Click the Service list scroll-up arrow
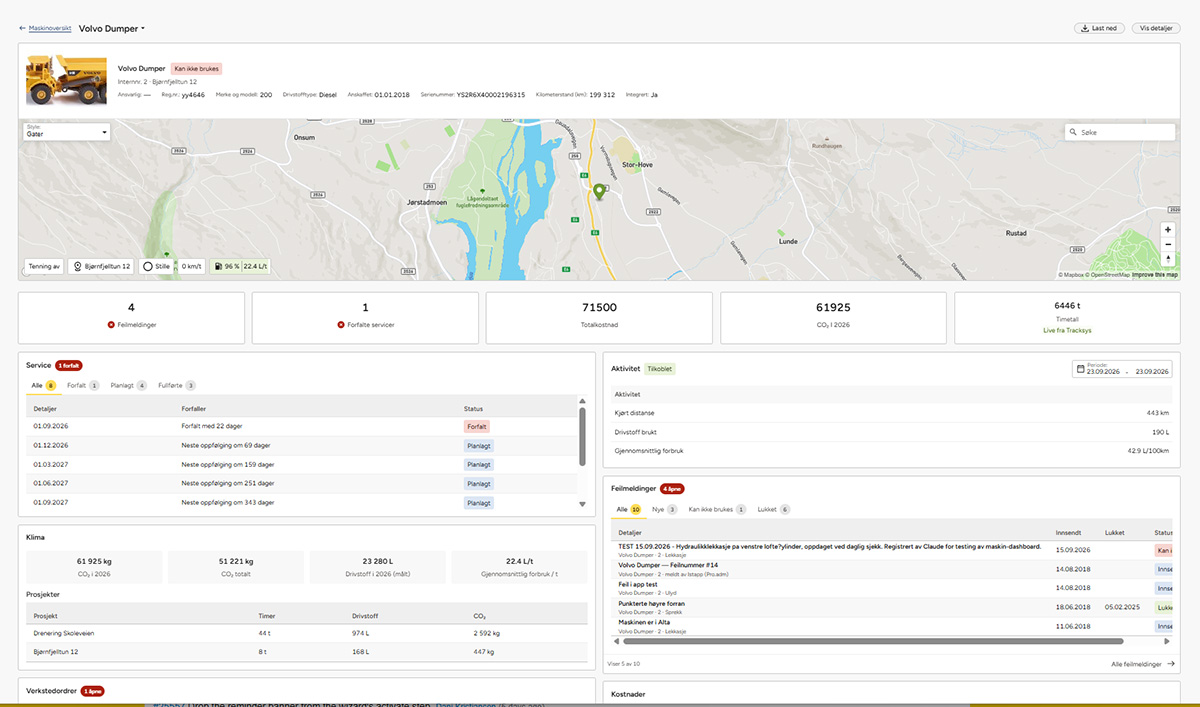 (583, 402)
